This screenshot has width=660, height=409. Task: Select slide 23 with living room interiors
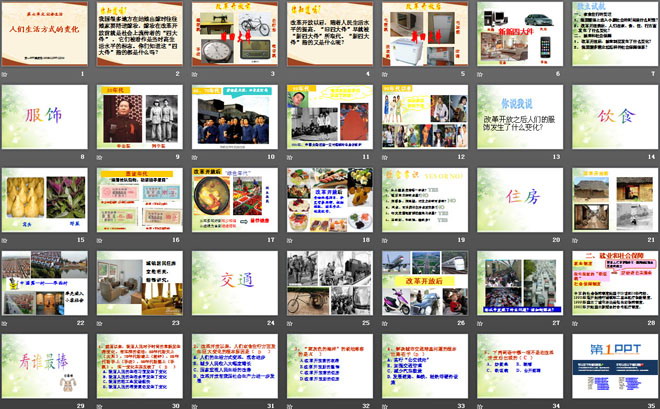coord(140,283)
